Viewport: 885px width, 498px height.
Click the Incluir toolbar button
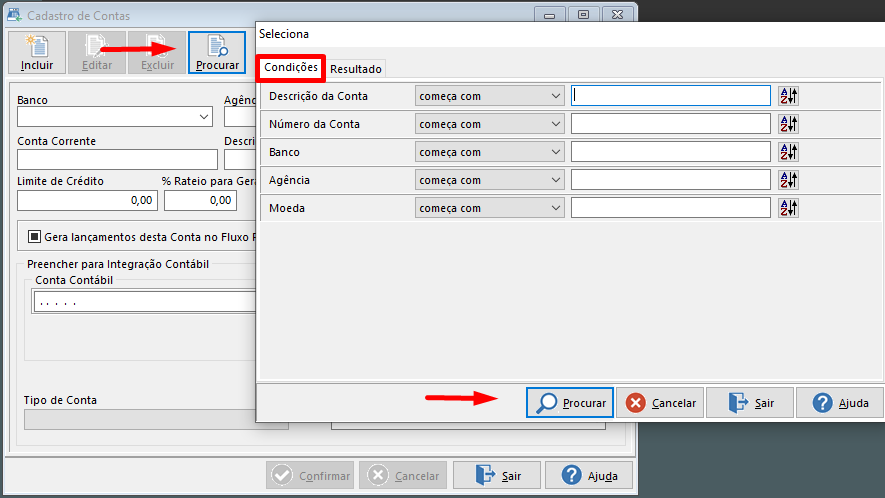pyautogui.click(x=37, y=53)
